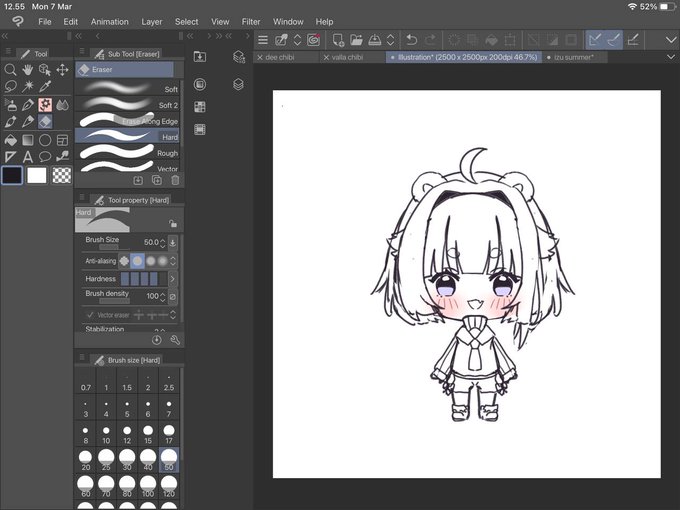Image resolution: width=680 pixels, height=510 pixels.
Task: Toggle the tool property lock icon
Action: click(173, 224)
